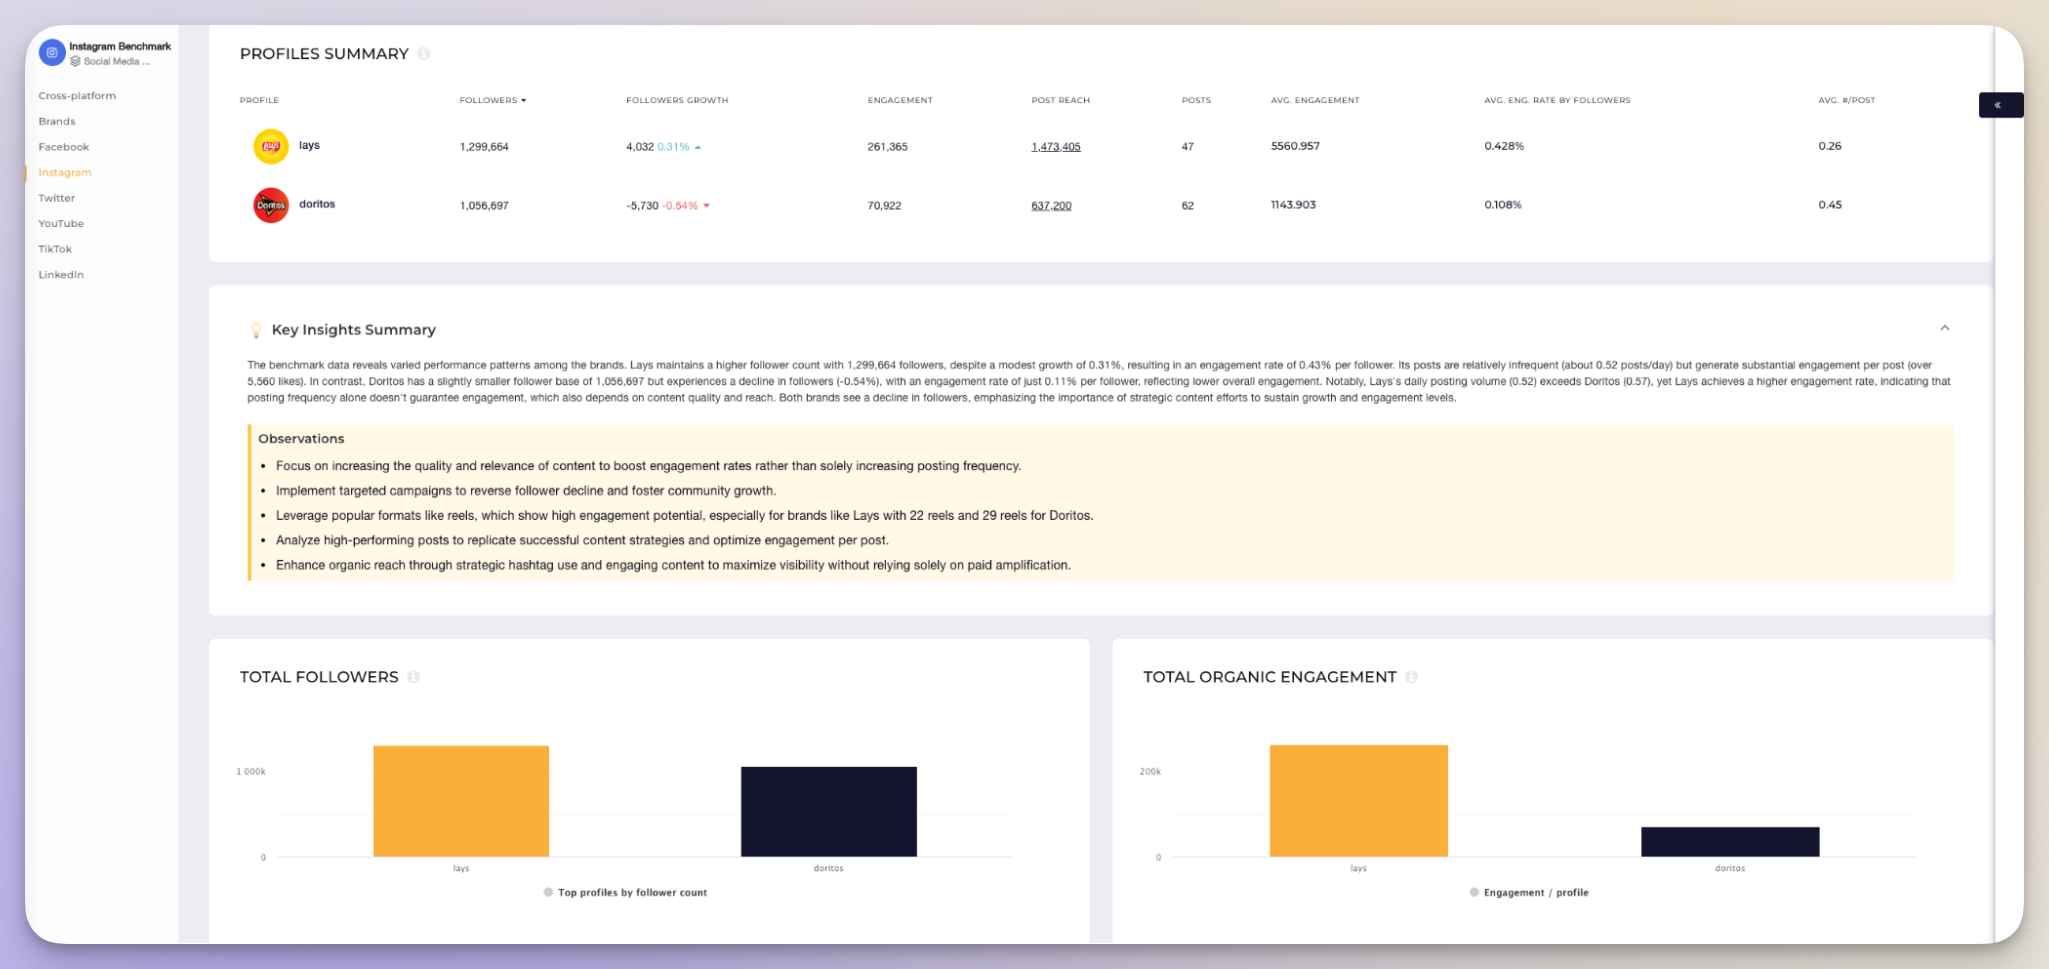Go to the Facebook section

(x=64, y=147)
